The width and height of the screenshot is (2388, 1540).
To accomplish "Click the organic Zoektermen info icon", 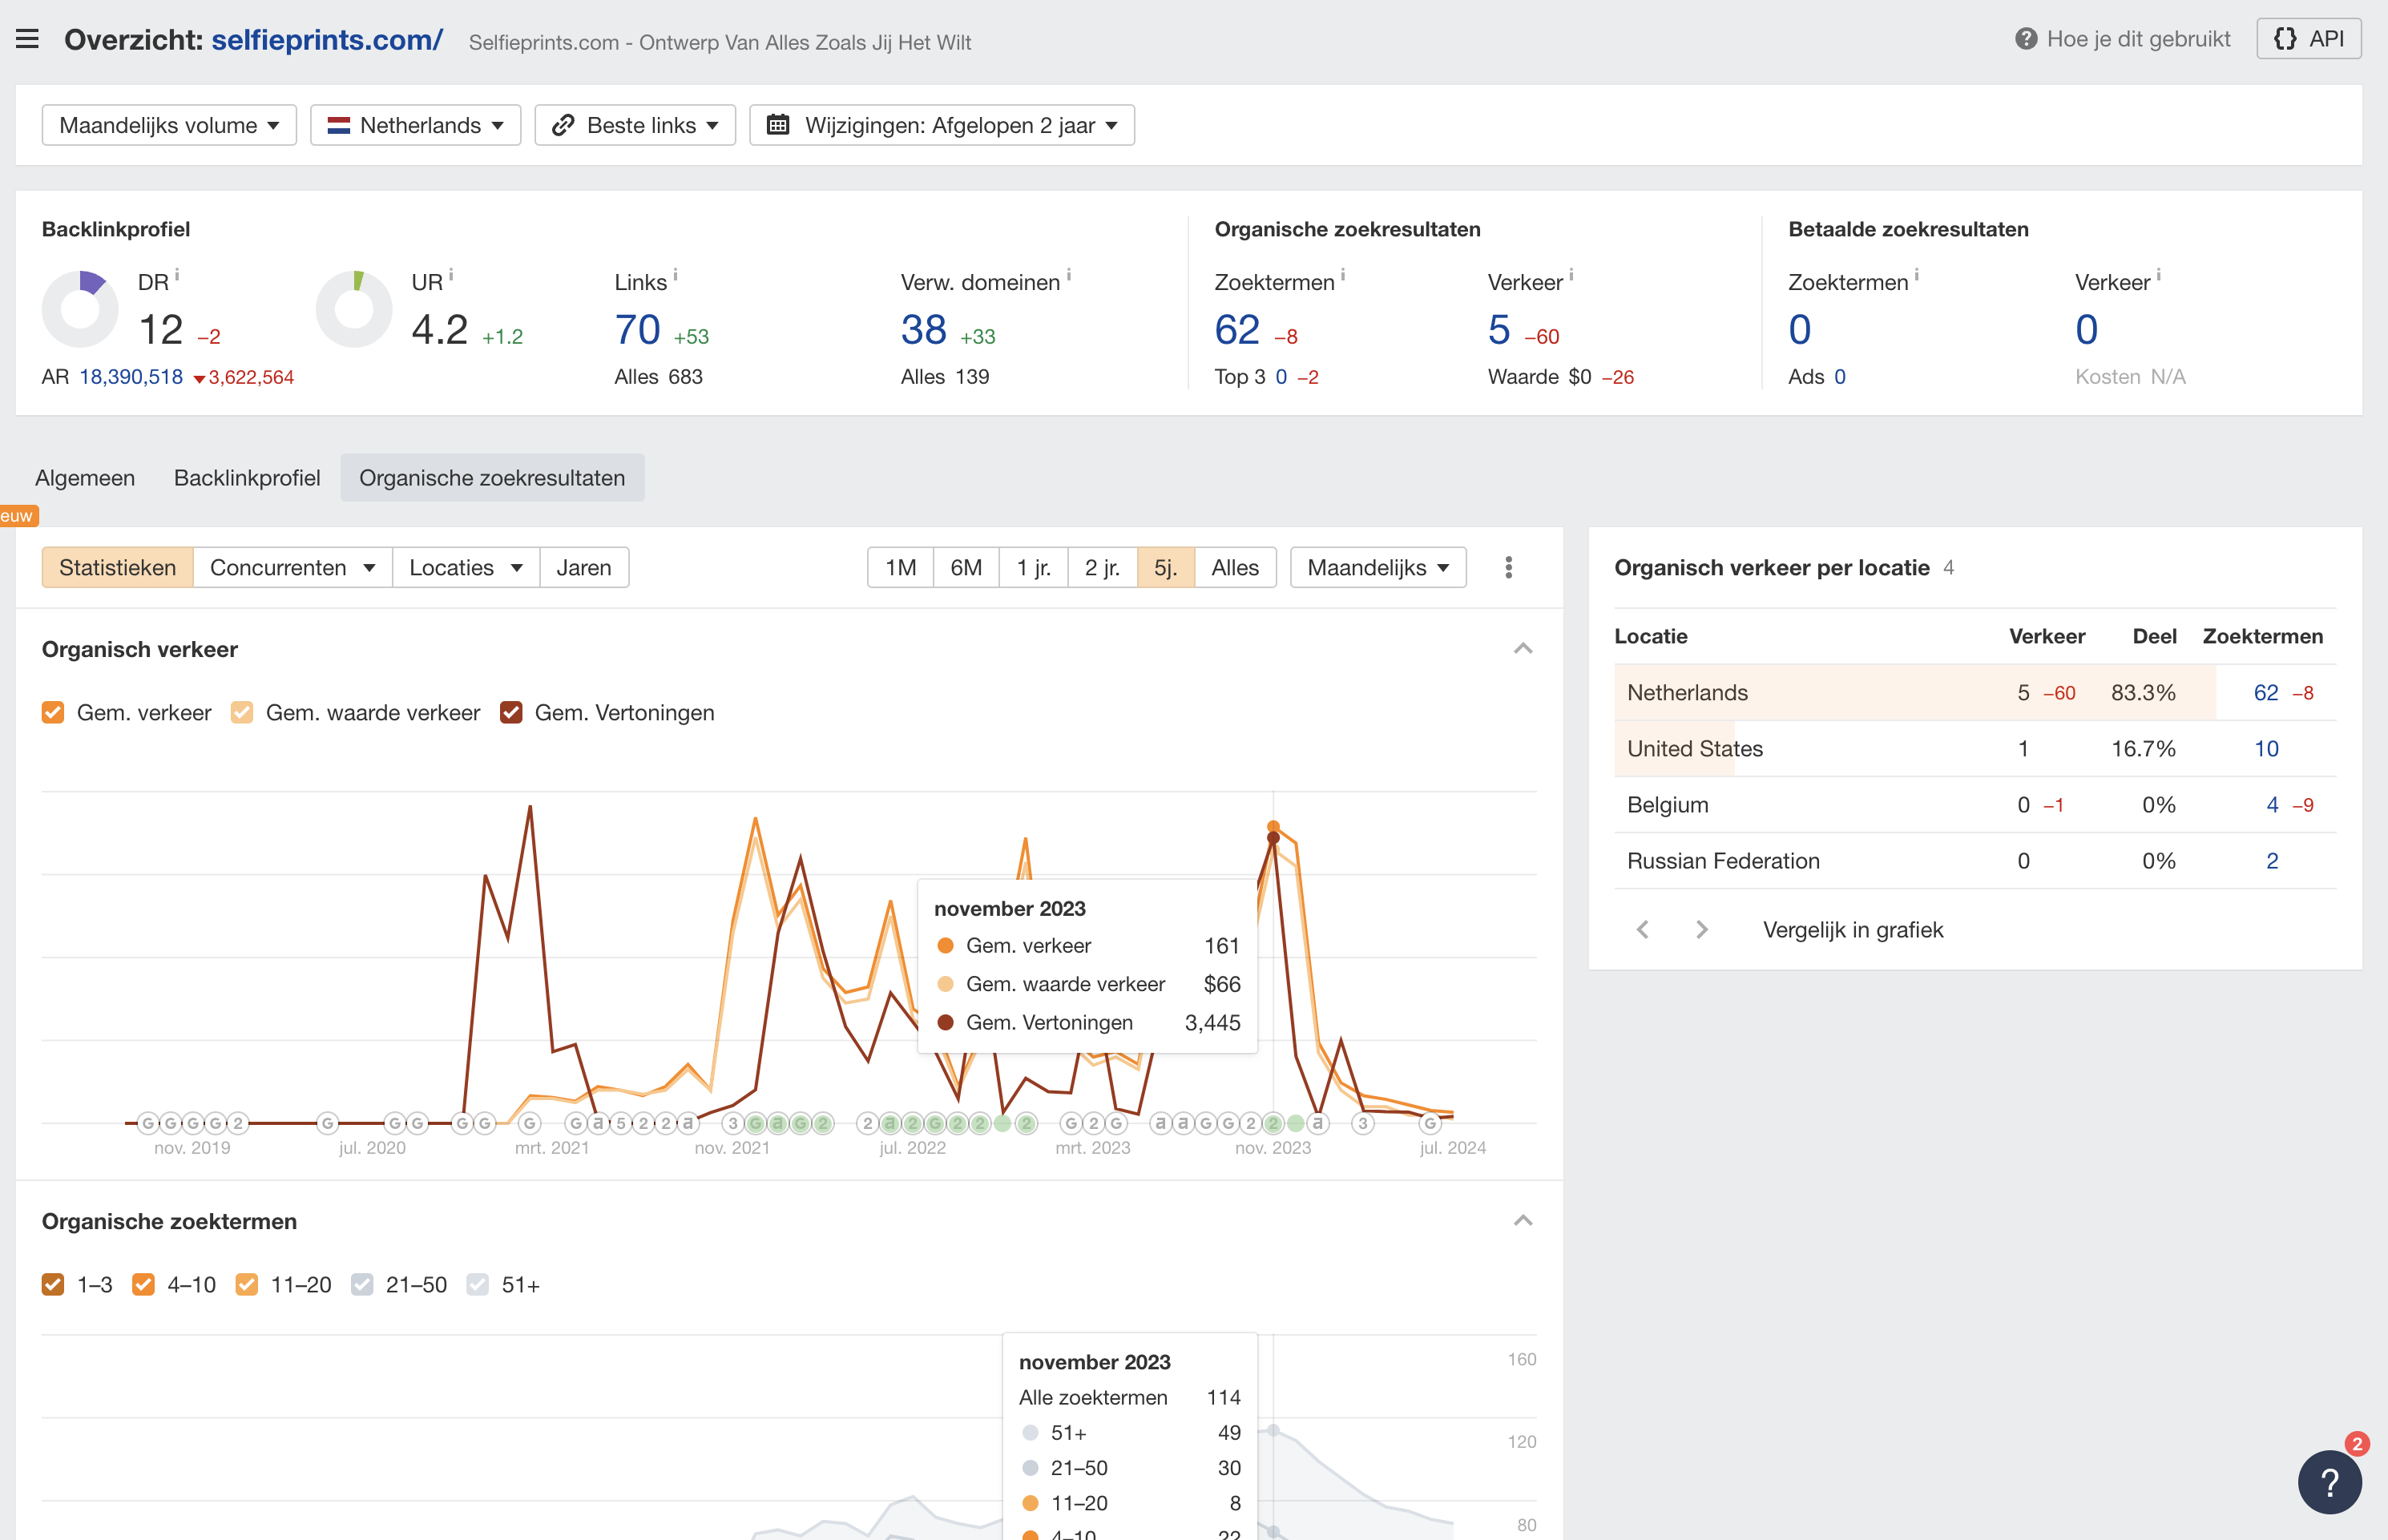I will point(1343,273).
